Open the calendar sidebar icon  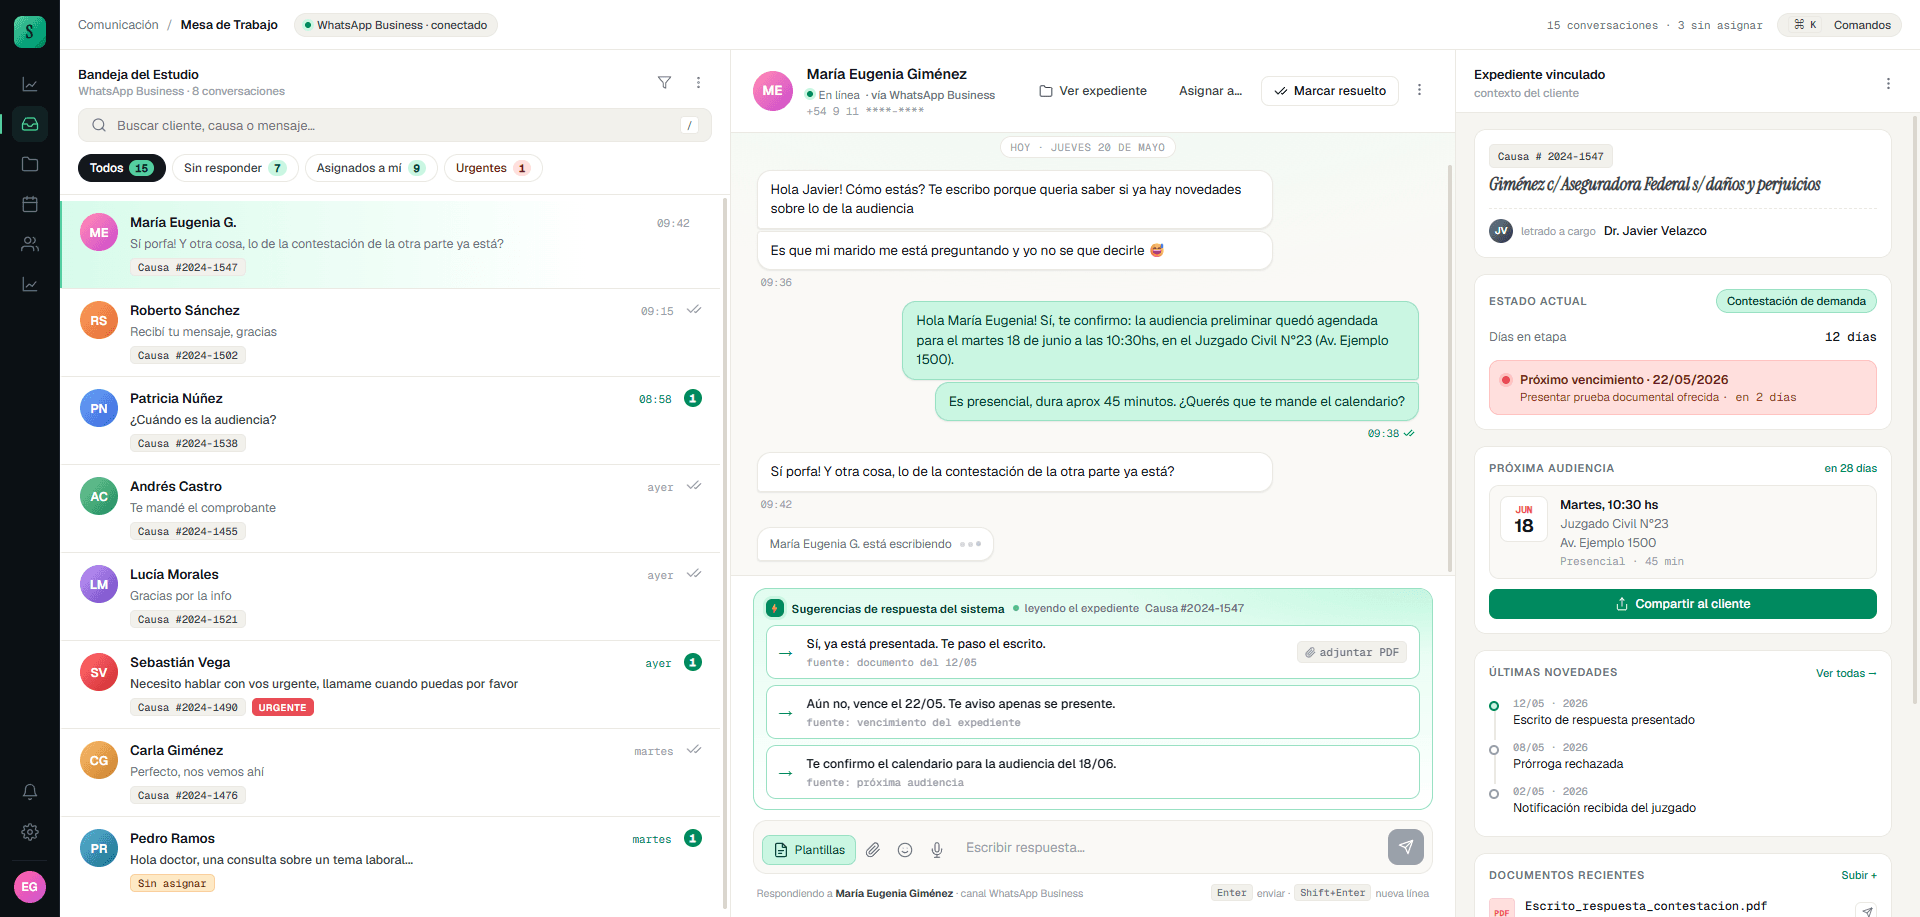(30, 204)
